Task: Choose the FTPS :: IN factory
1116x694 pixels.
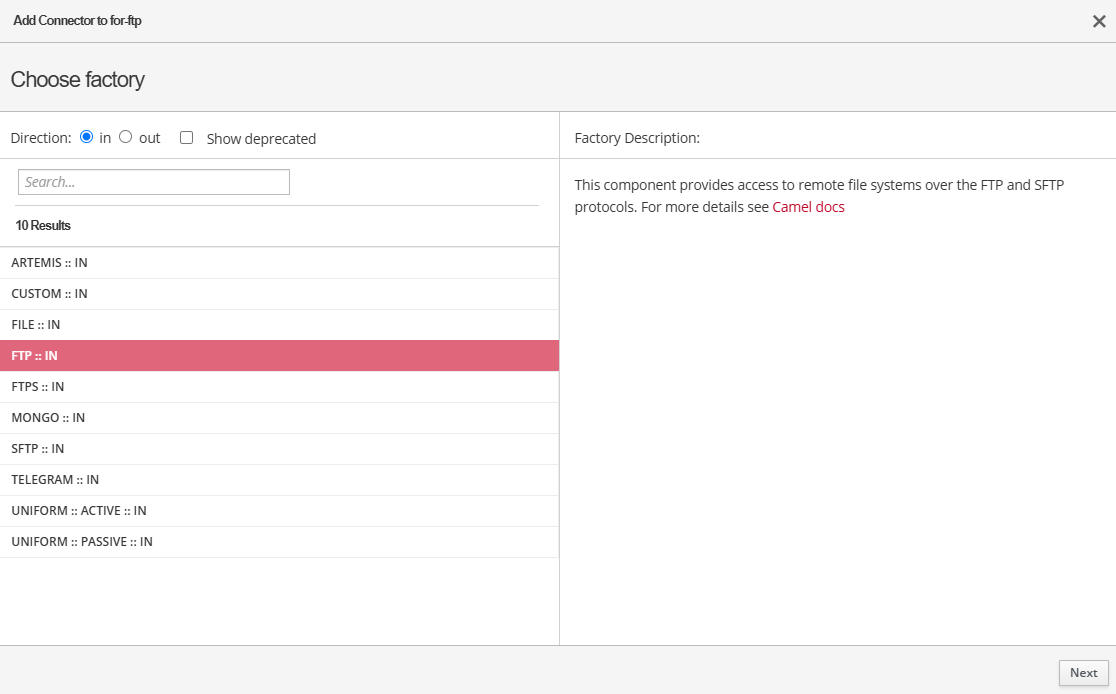Action: (38, 387)
